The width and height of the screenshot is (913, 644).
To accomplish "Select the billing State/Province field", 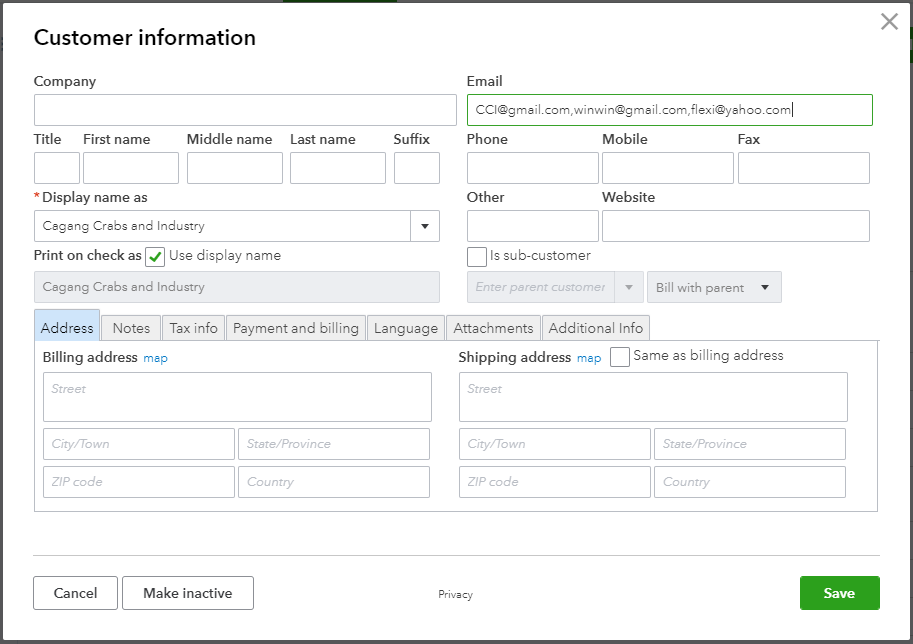I will point(334,444).
